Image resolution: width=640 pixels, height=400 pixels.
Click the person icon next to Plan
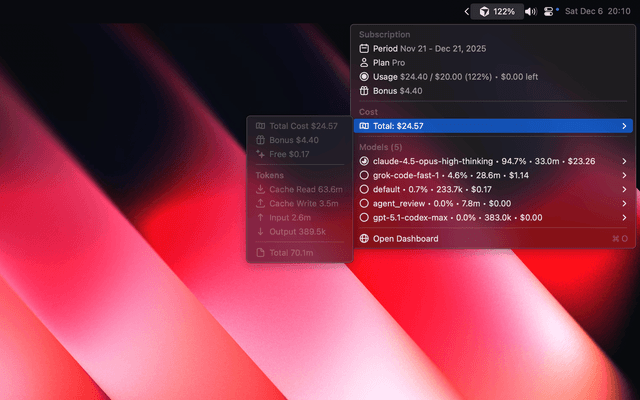(364, 62)
